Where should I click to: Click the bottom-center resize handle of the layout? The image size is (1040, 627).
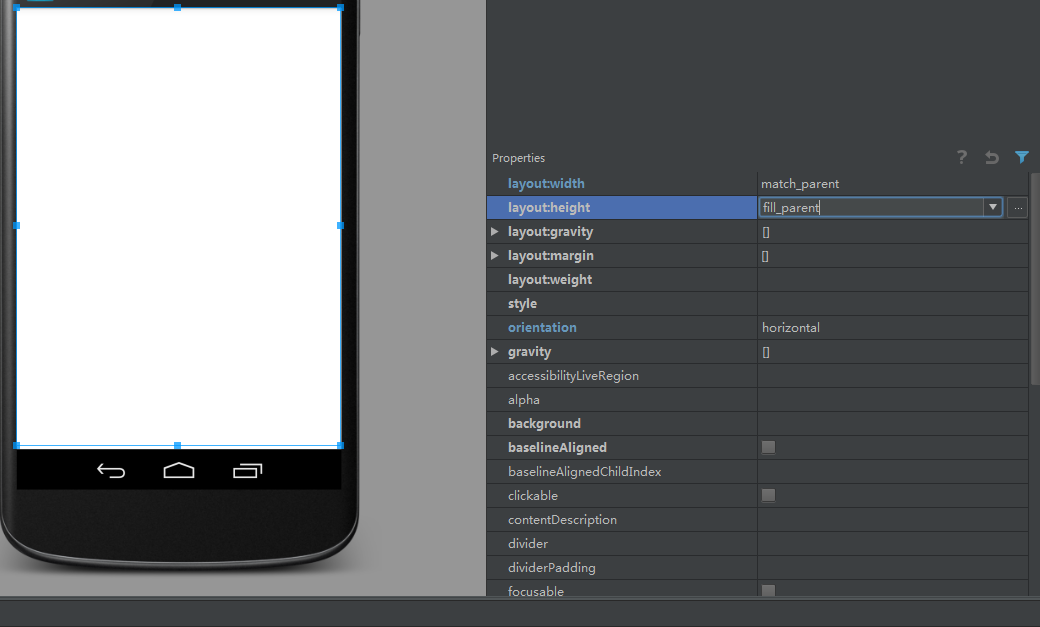click(x=177, y=446)
